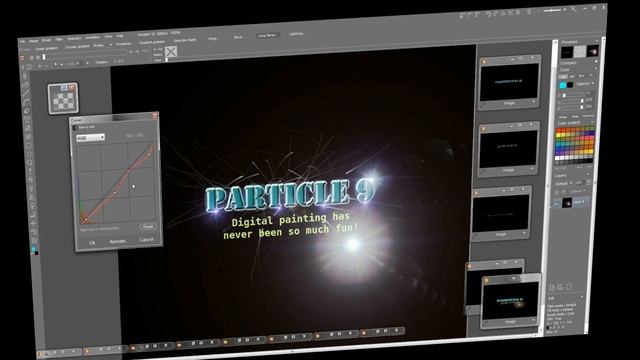The image size is (640, 360).
Task: Open the Default blend mode dropdown
Action: pyautogui.click(x=563, y=183)
